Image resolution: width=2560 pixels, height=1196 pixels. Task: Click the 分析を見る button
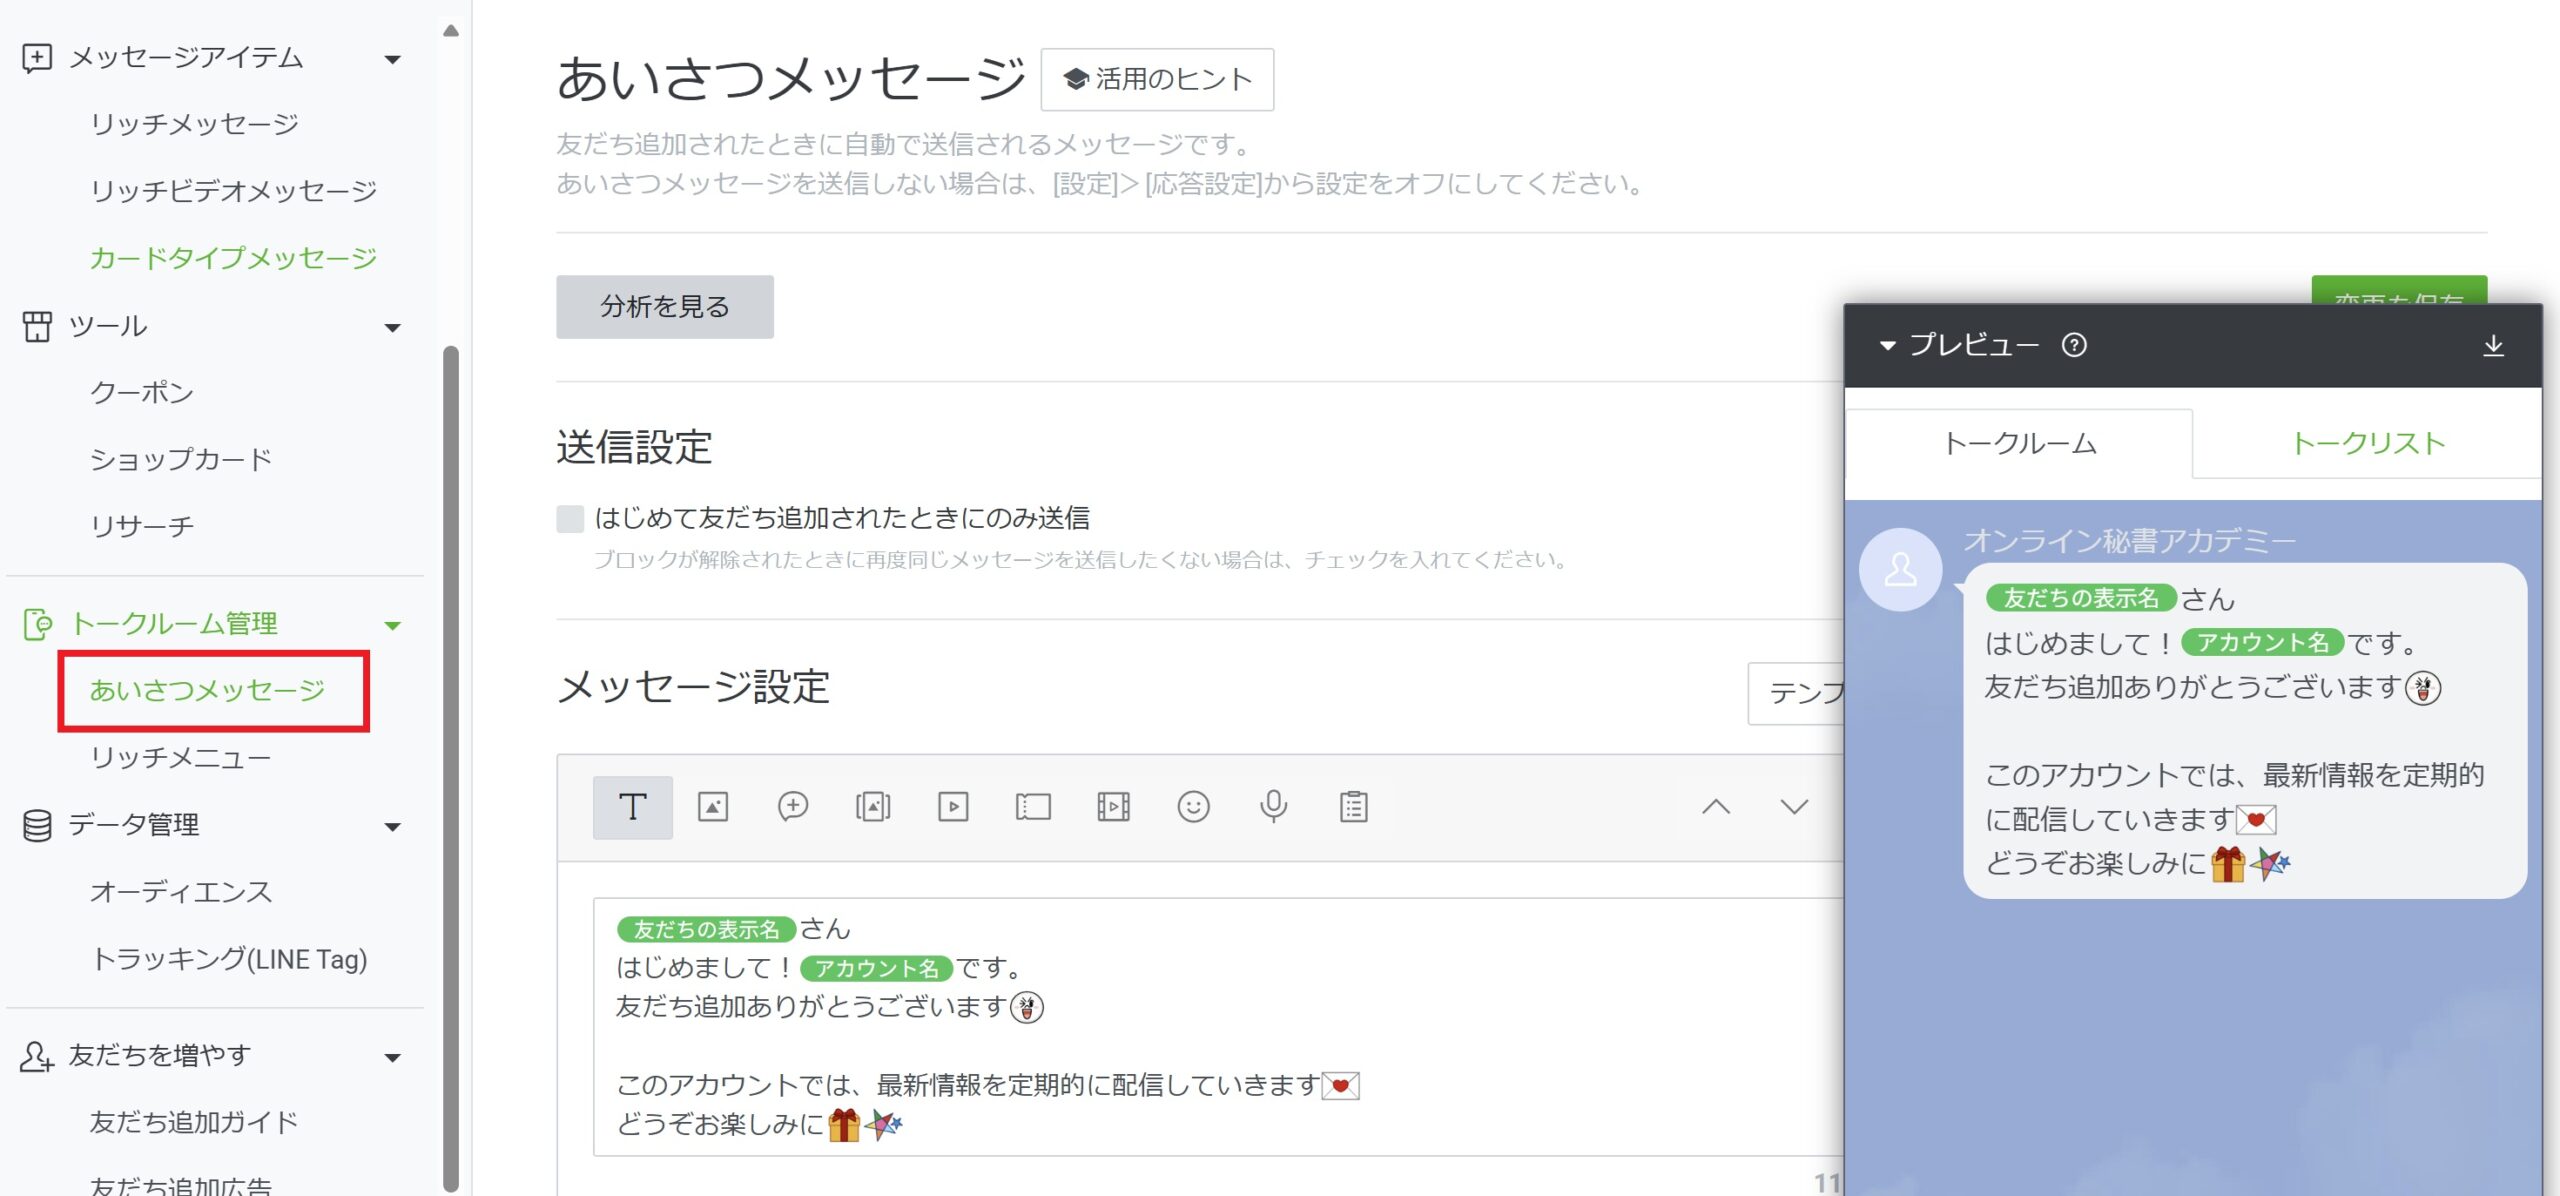664,307
